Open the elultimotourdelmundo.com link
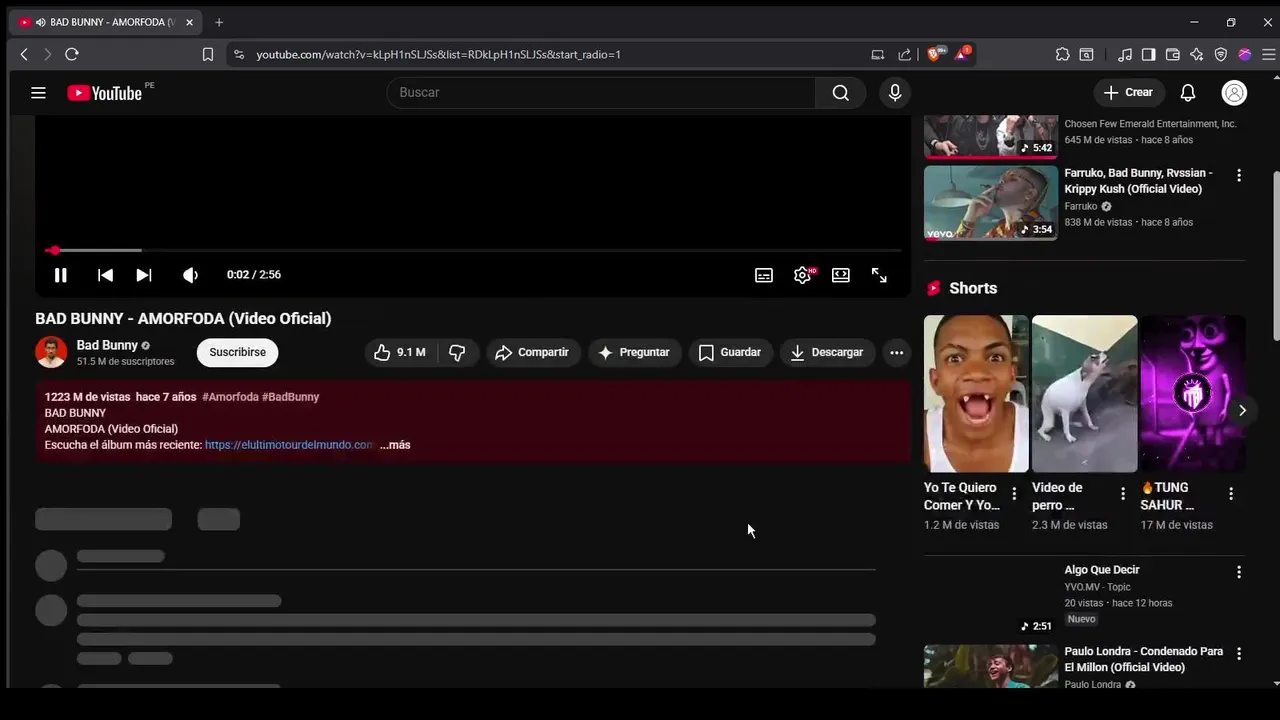Image resolution: width=1280 pixels, height=720 pixels. pyautogui.click(x=290, y=445)
